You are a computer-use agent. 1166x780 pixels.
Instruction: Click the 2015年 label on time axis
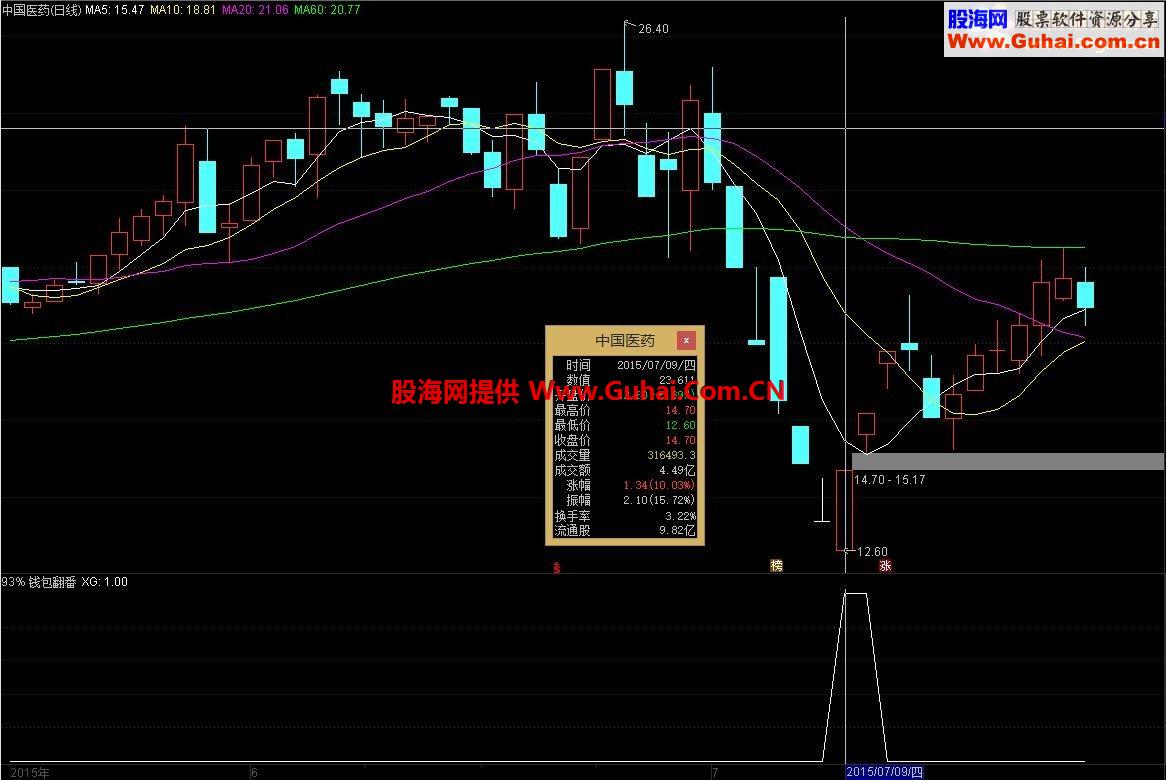pyautogui.click(x=30, y=773)
